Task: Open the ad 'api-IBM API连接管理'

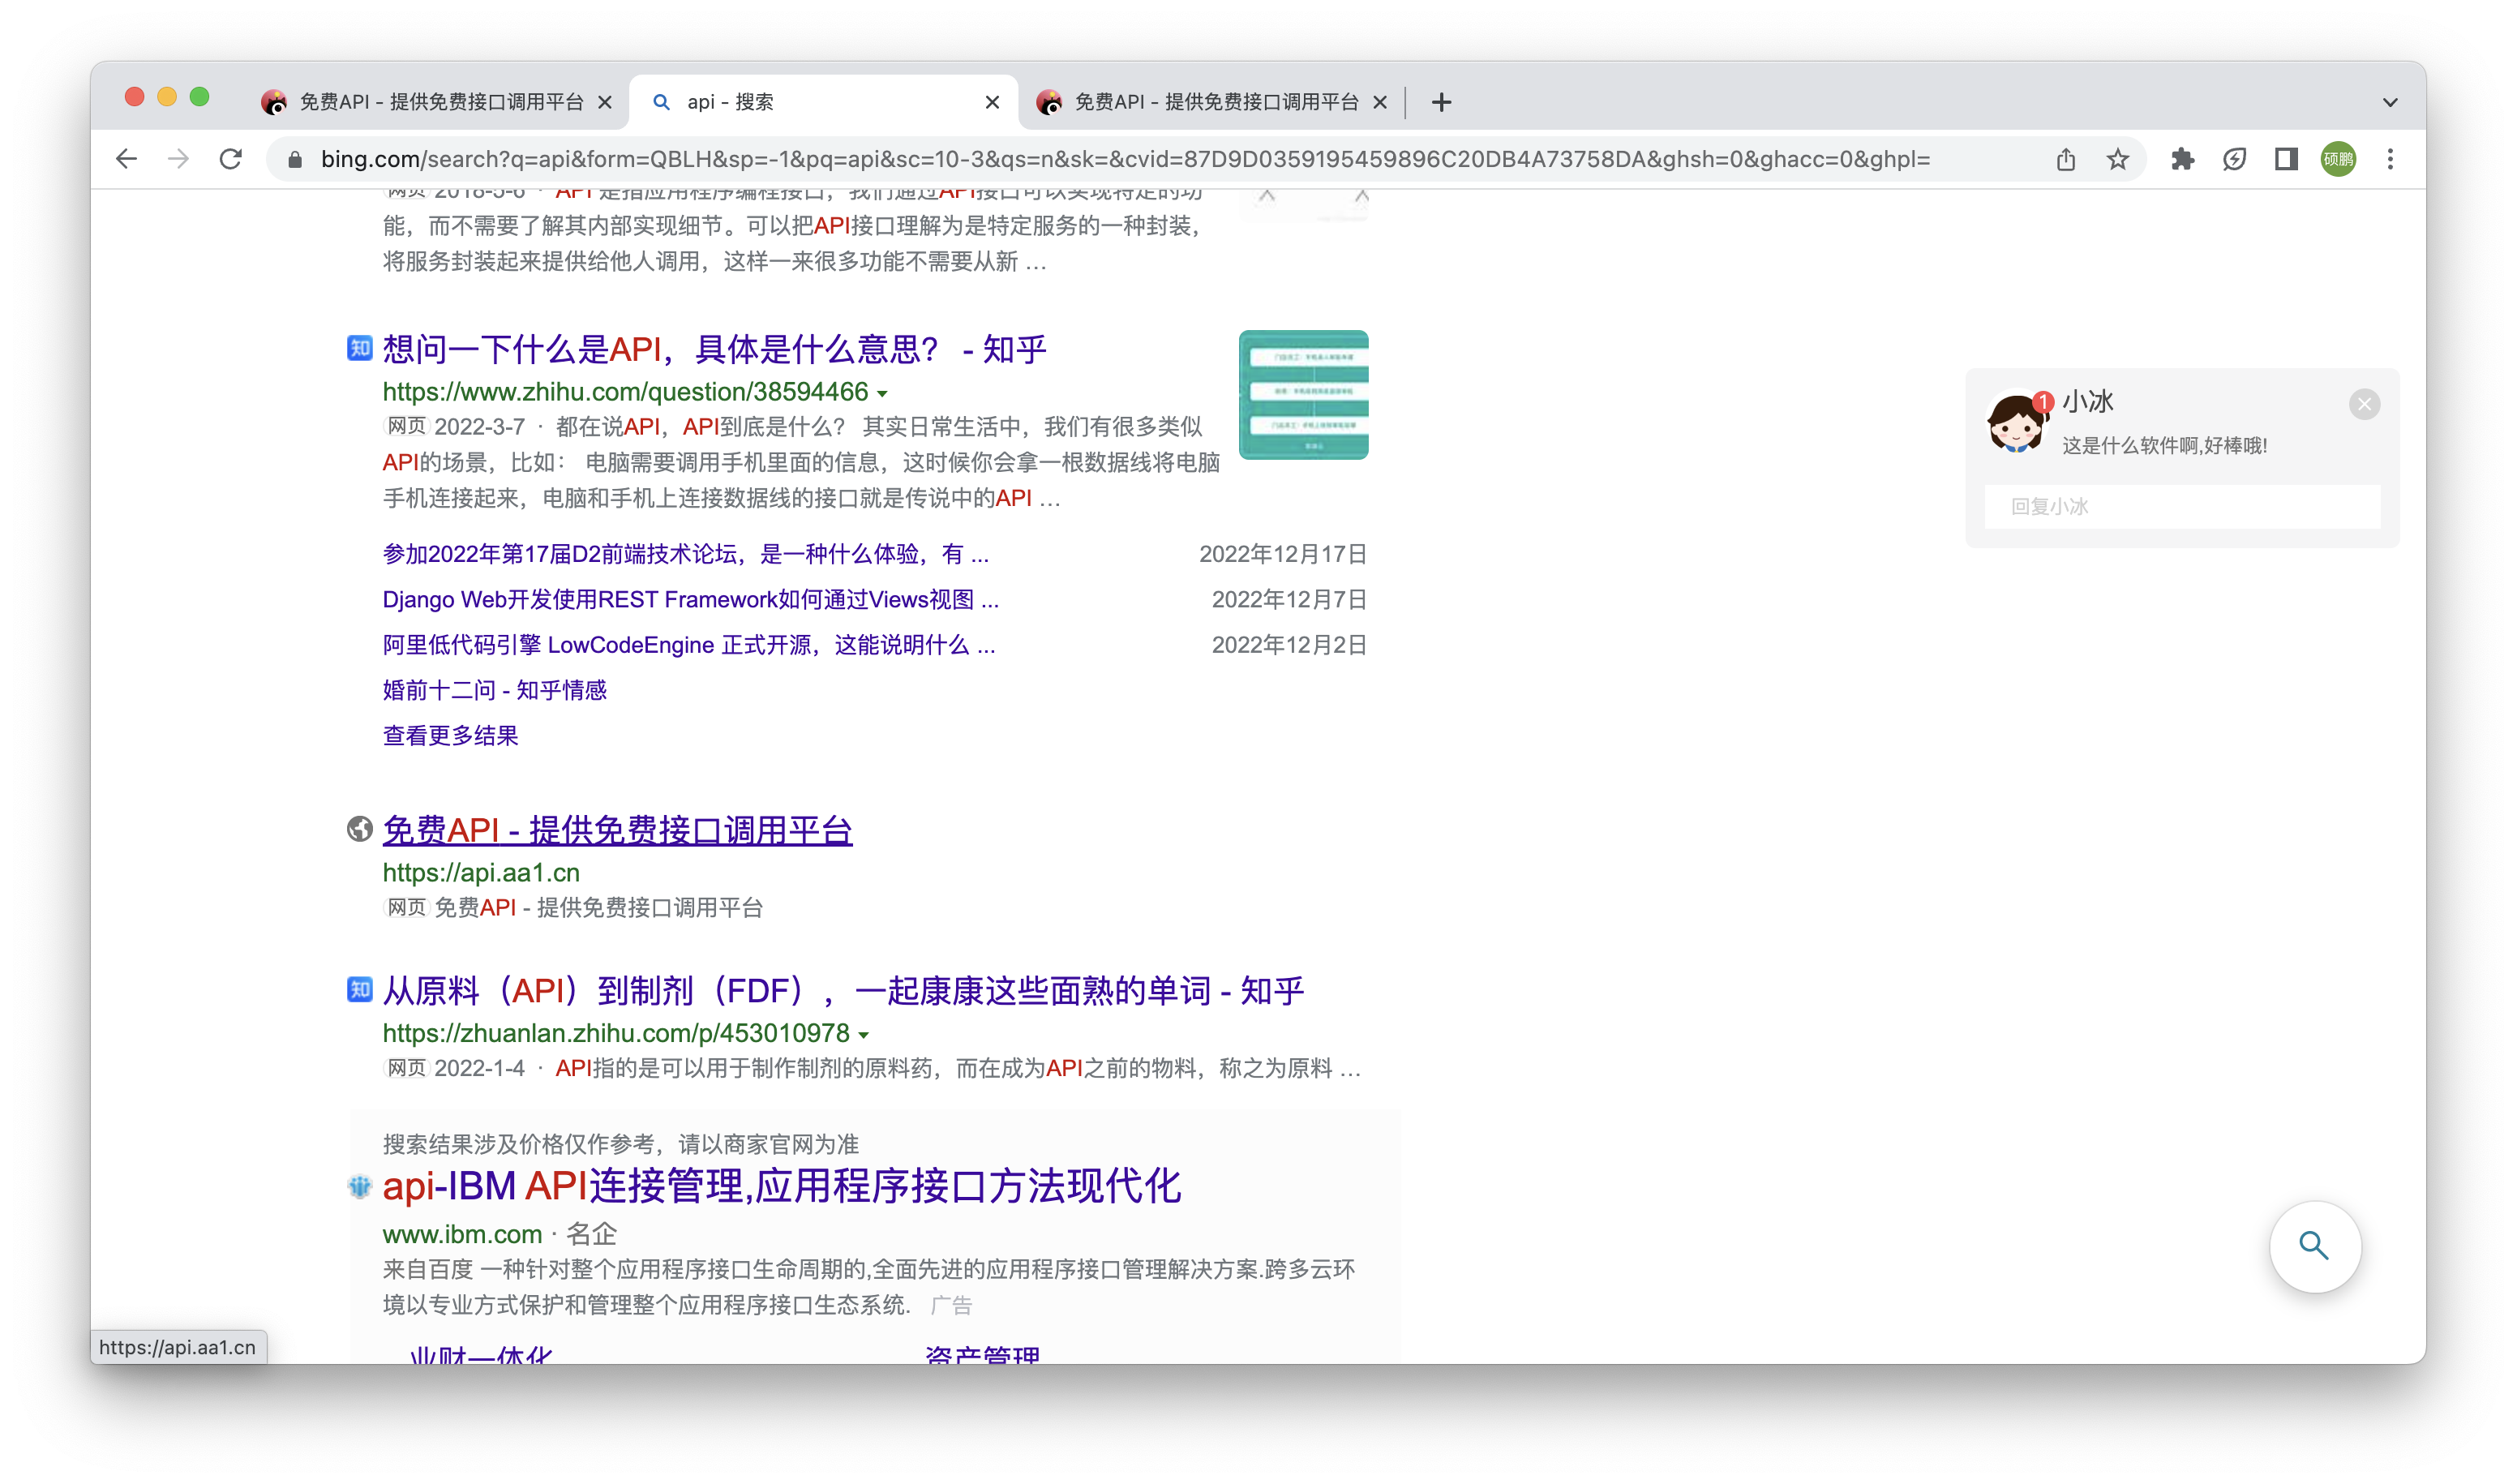Action: point(781,1187)
